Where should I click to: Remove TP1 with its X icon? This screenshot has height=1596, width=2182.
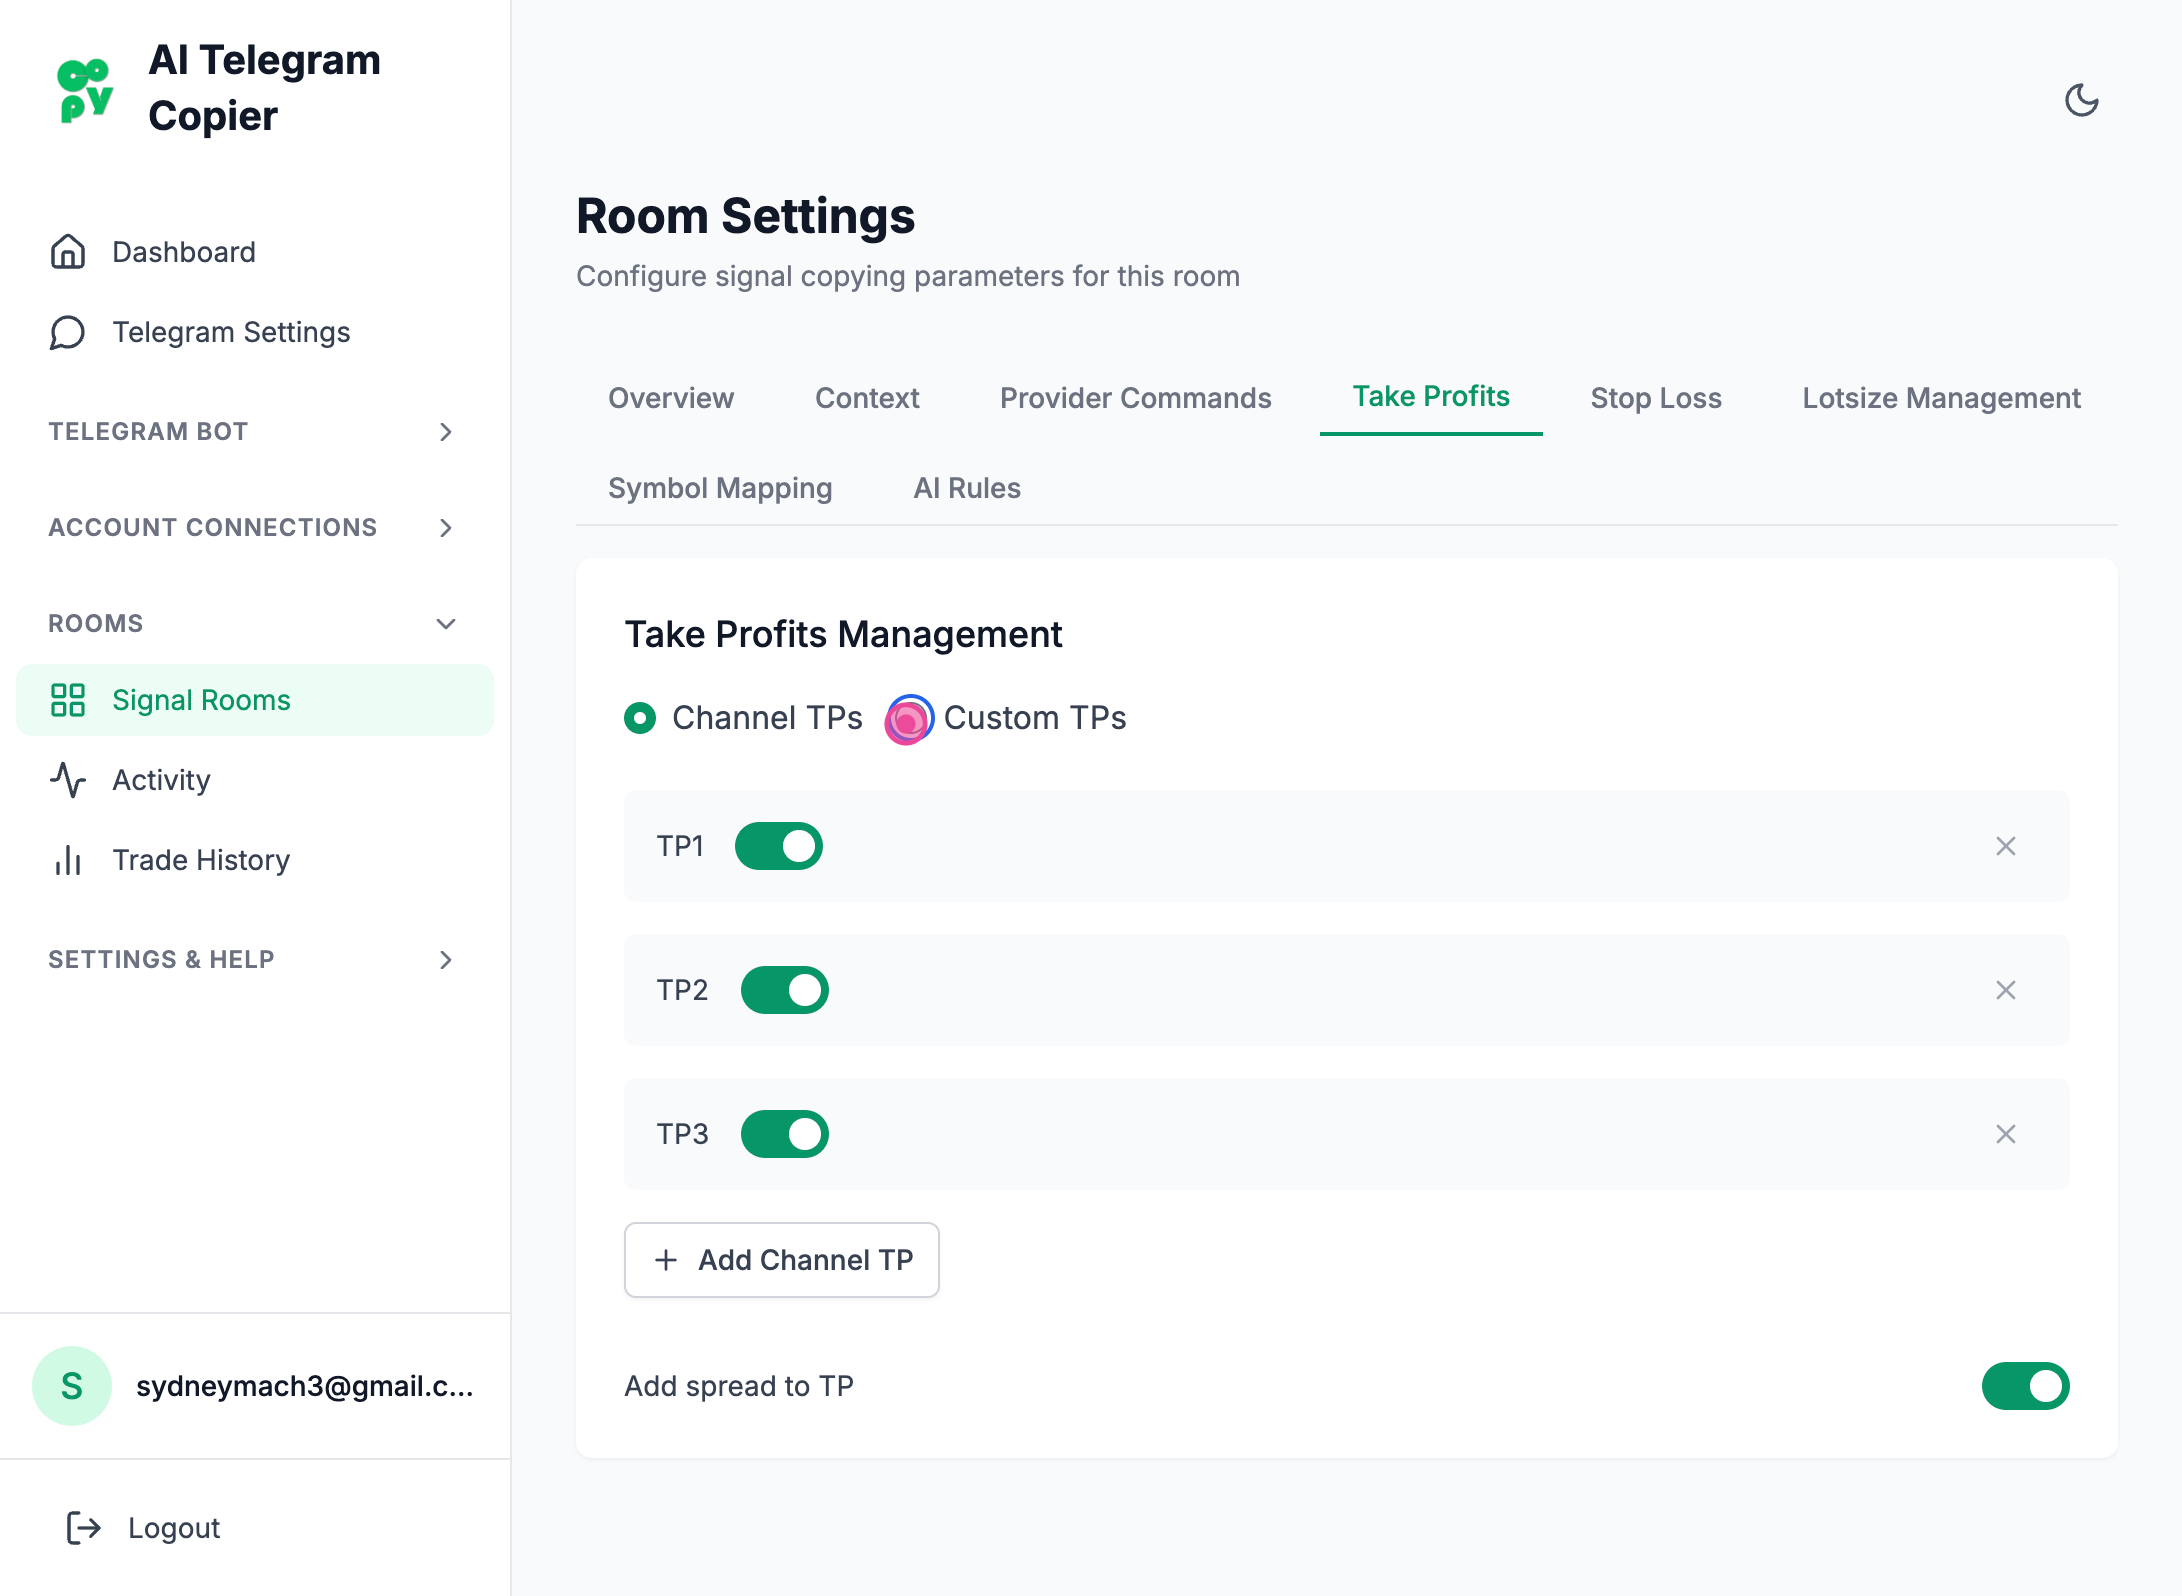[x=2005, y=846]
